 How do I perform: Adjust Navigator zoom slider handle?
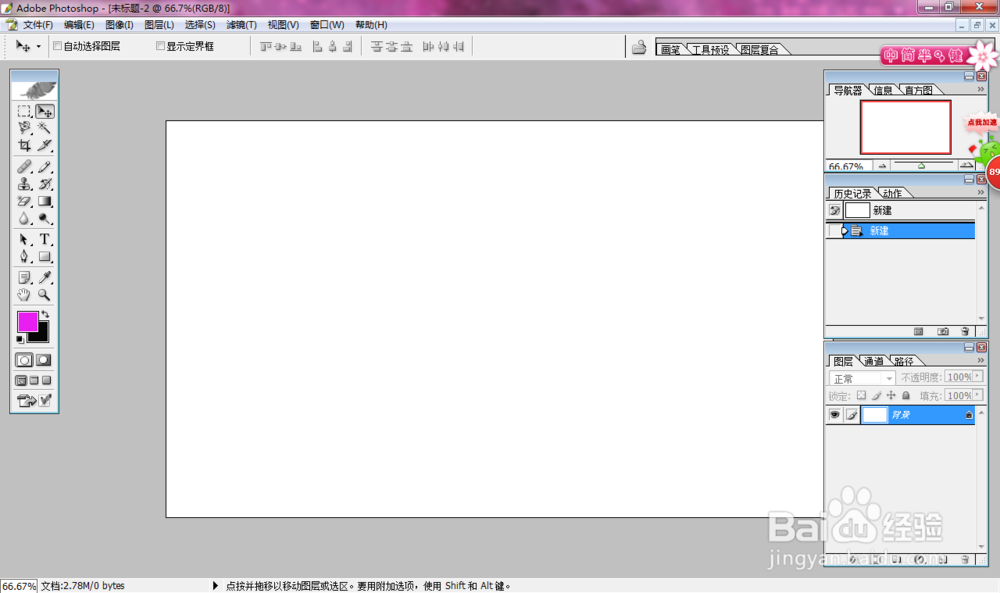pyautogui.click(x=921, y=166)
